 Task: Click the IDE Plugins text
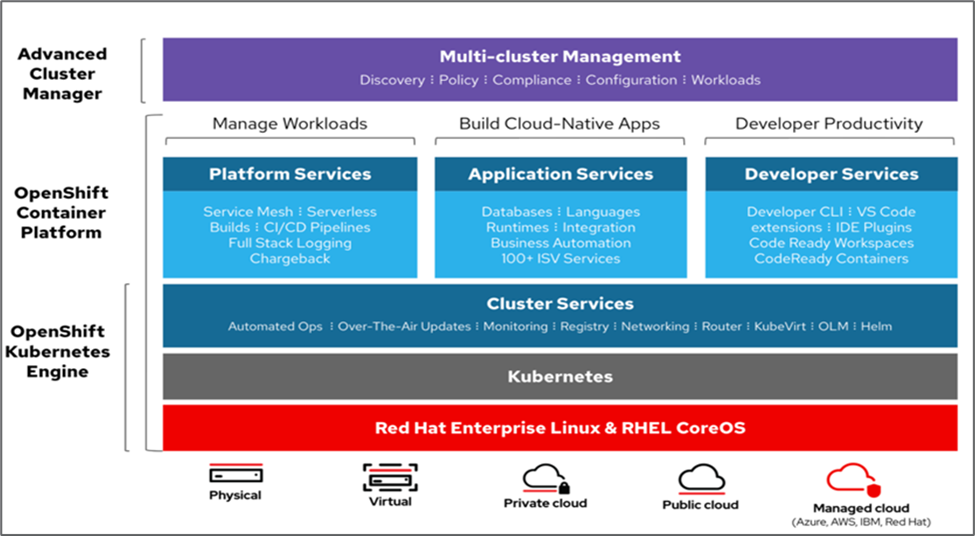click(x=874, y=228)
